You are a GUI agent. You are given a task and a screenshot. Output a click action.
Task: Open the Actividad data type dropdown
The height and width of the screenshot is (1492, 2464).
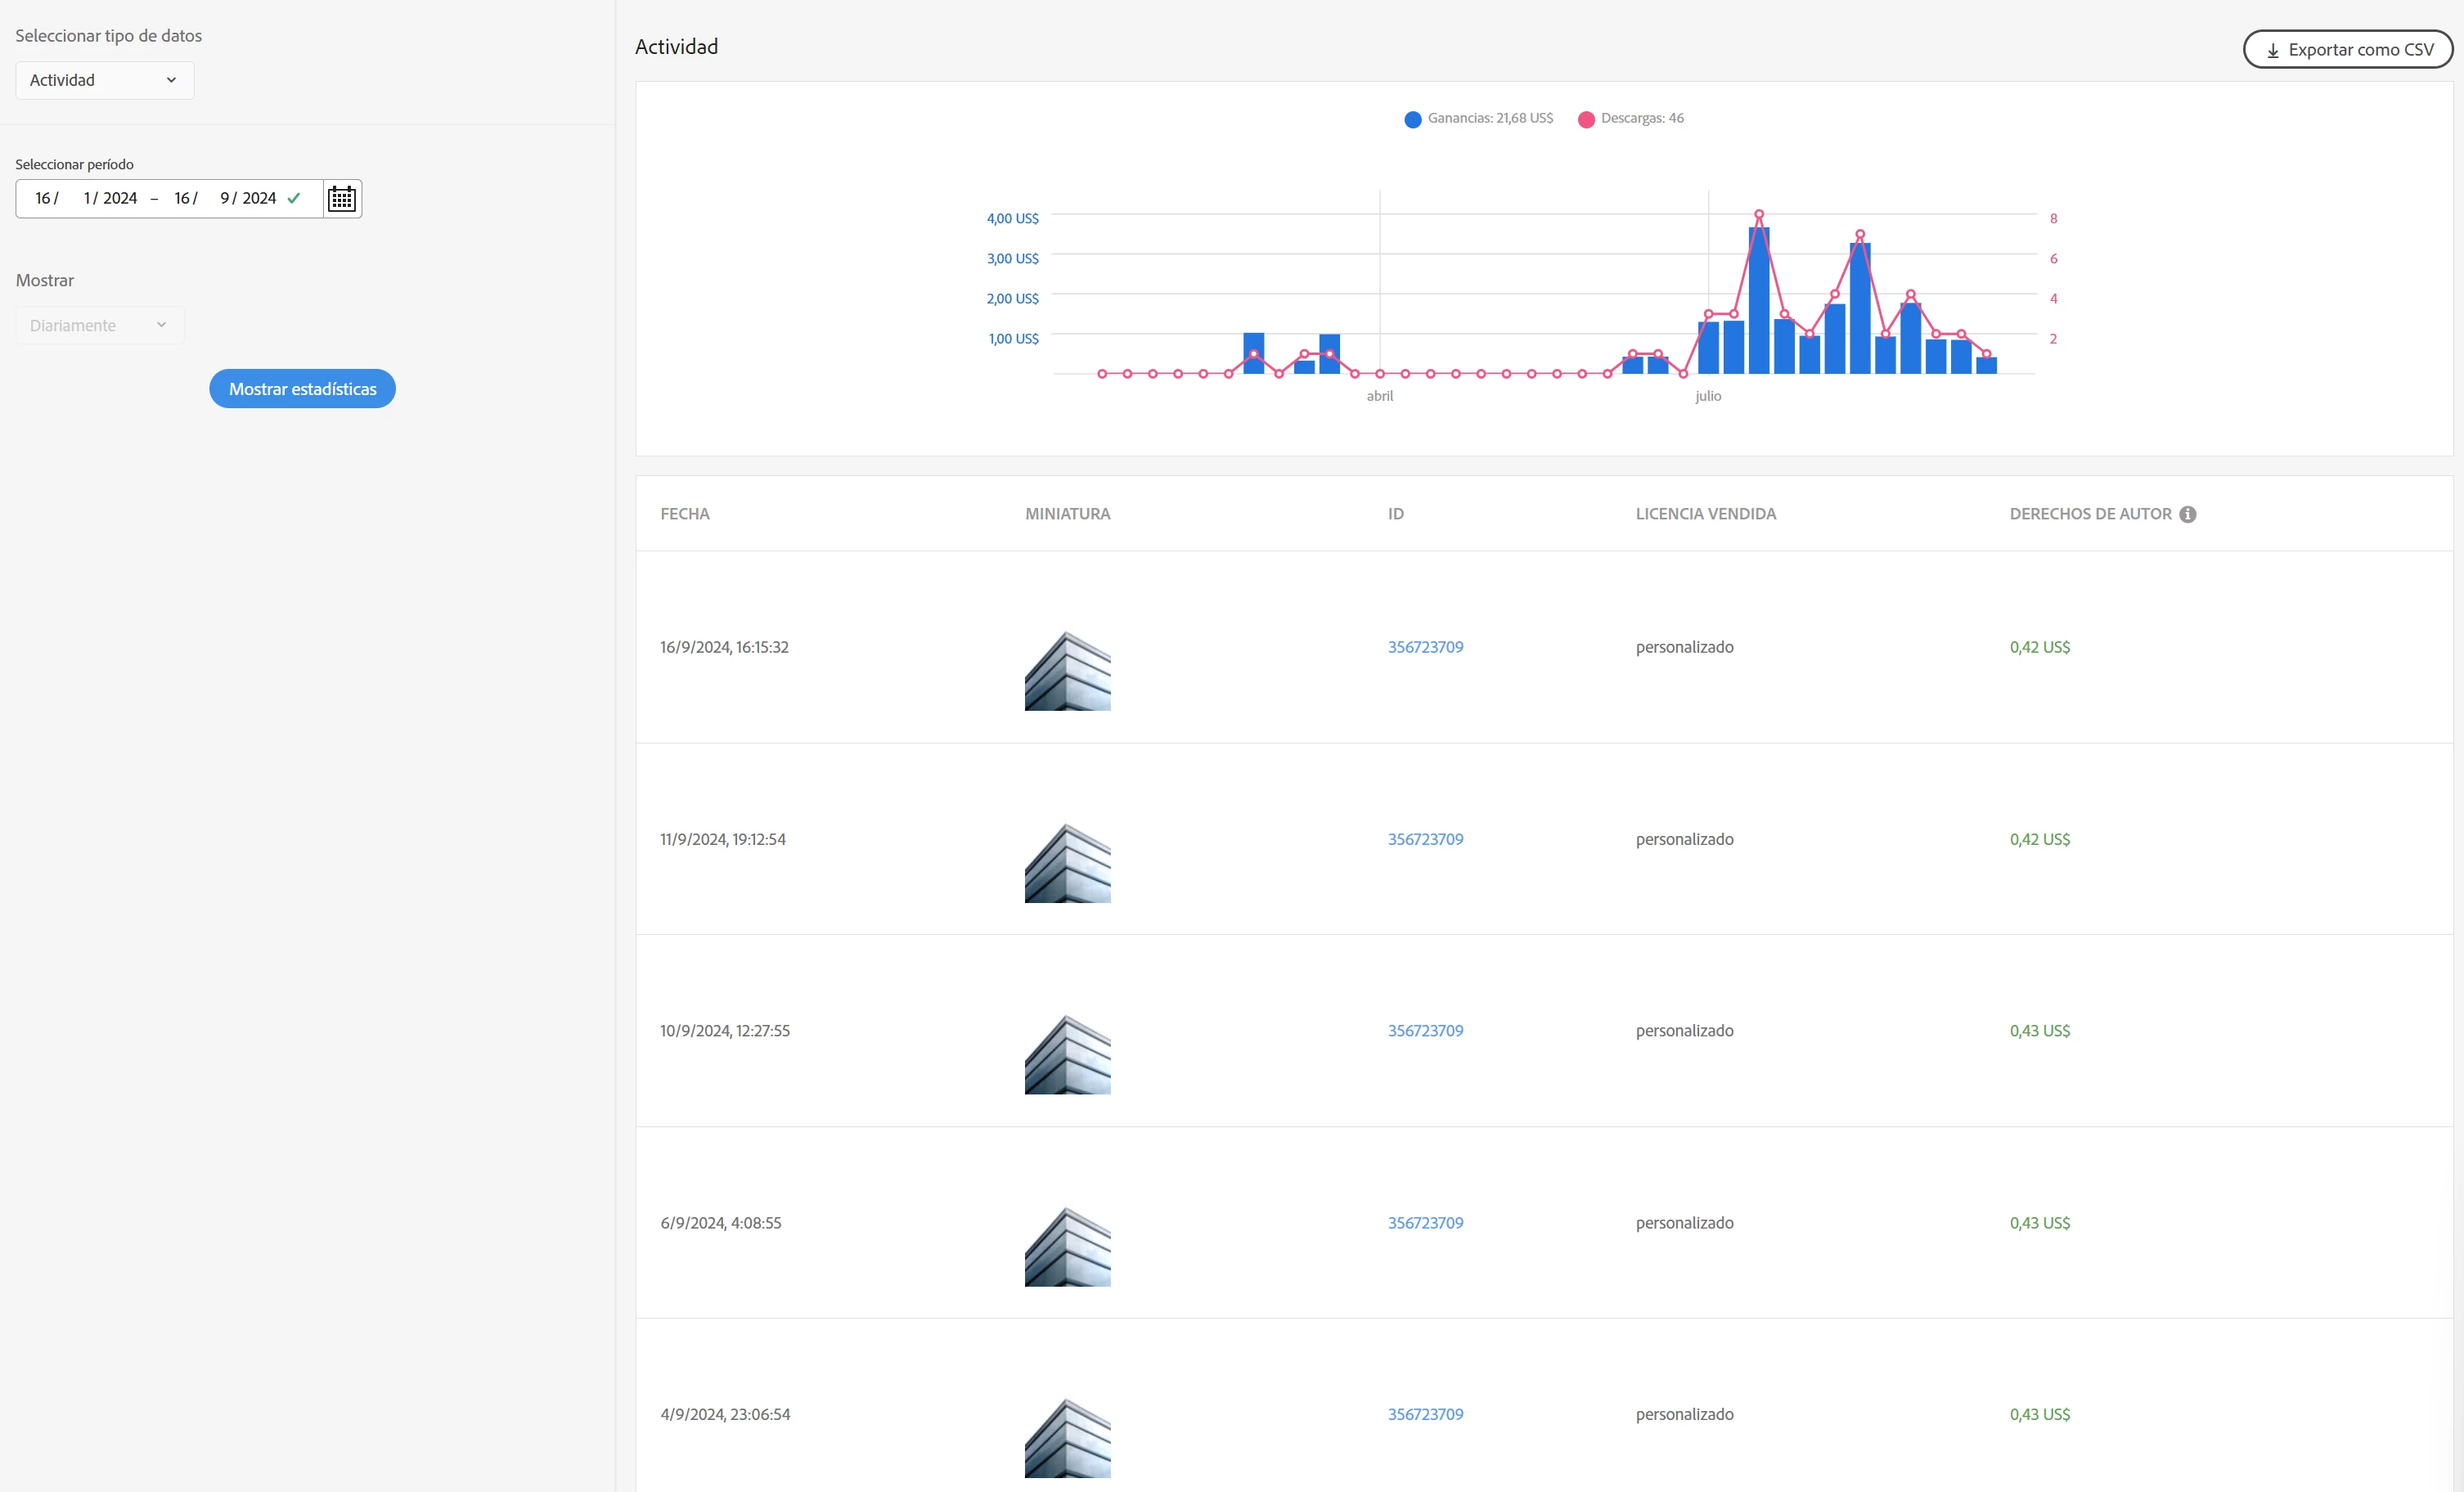[104, 80]
